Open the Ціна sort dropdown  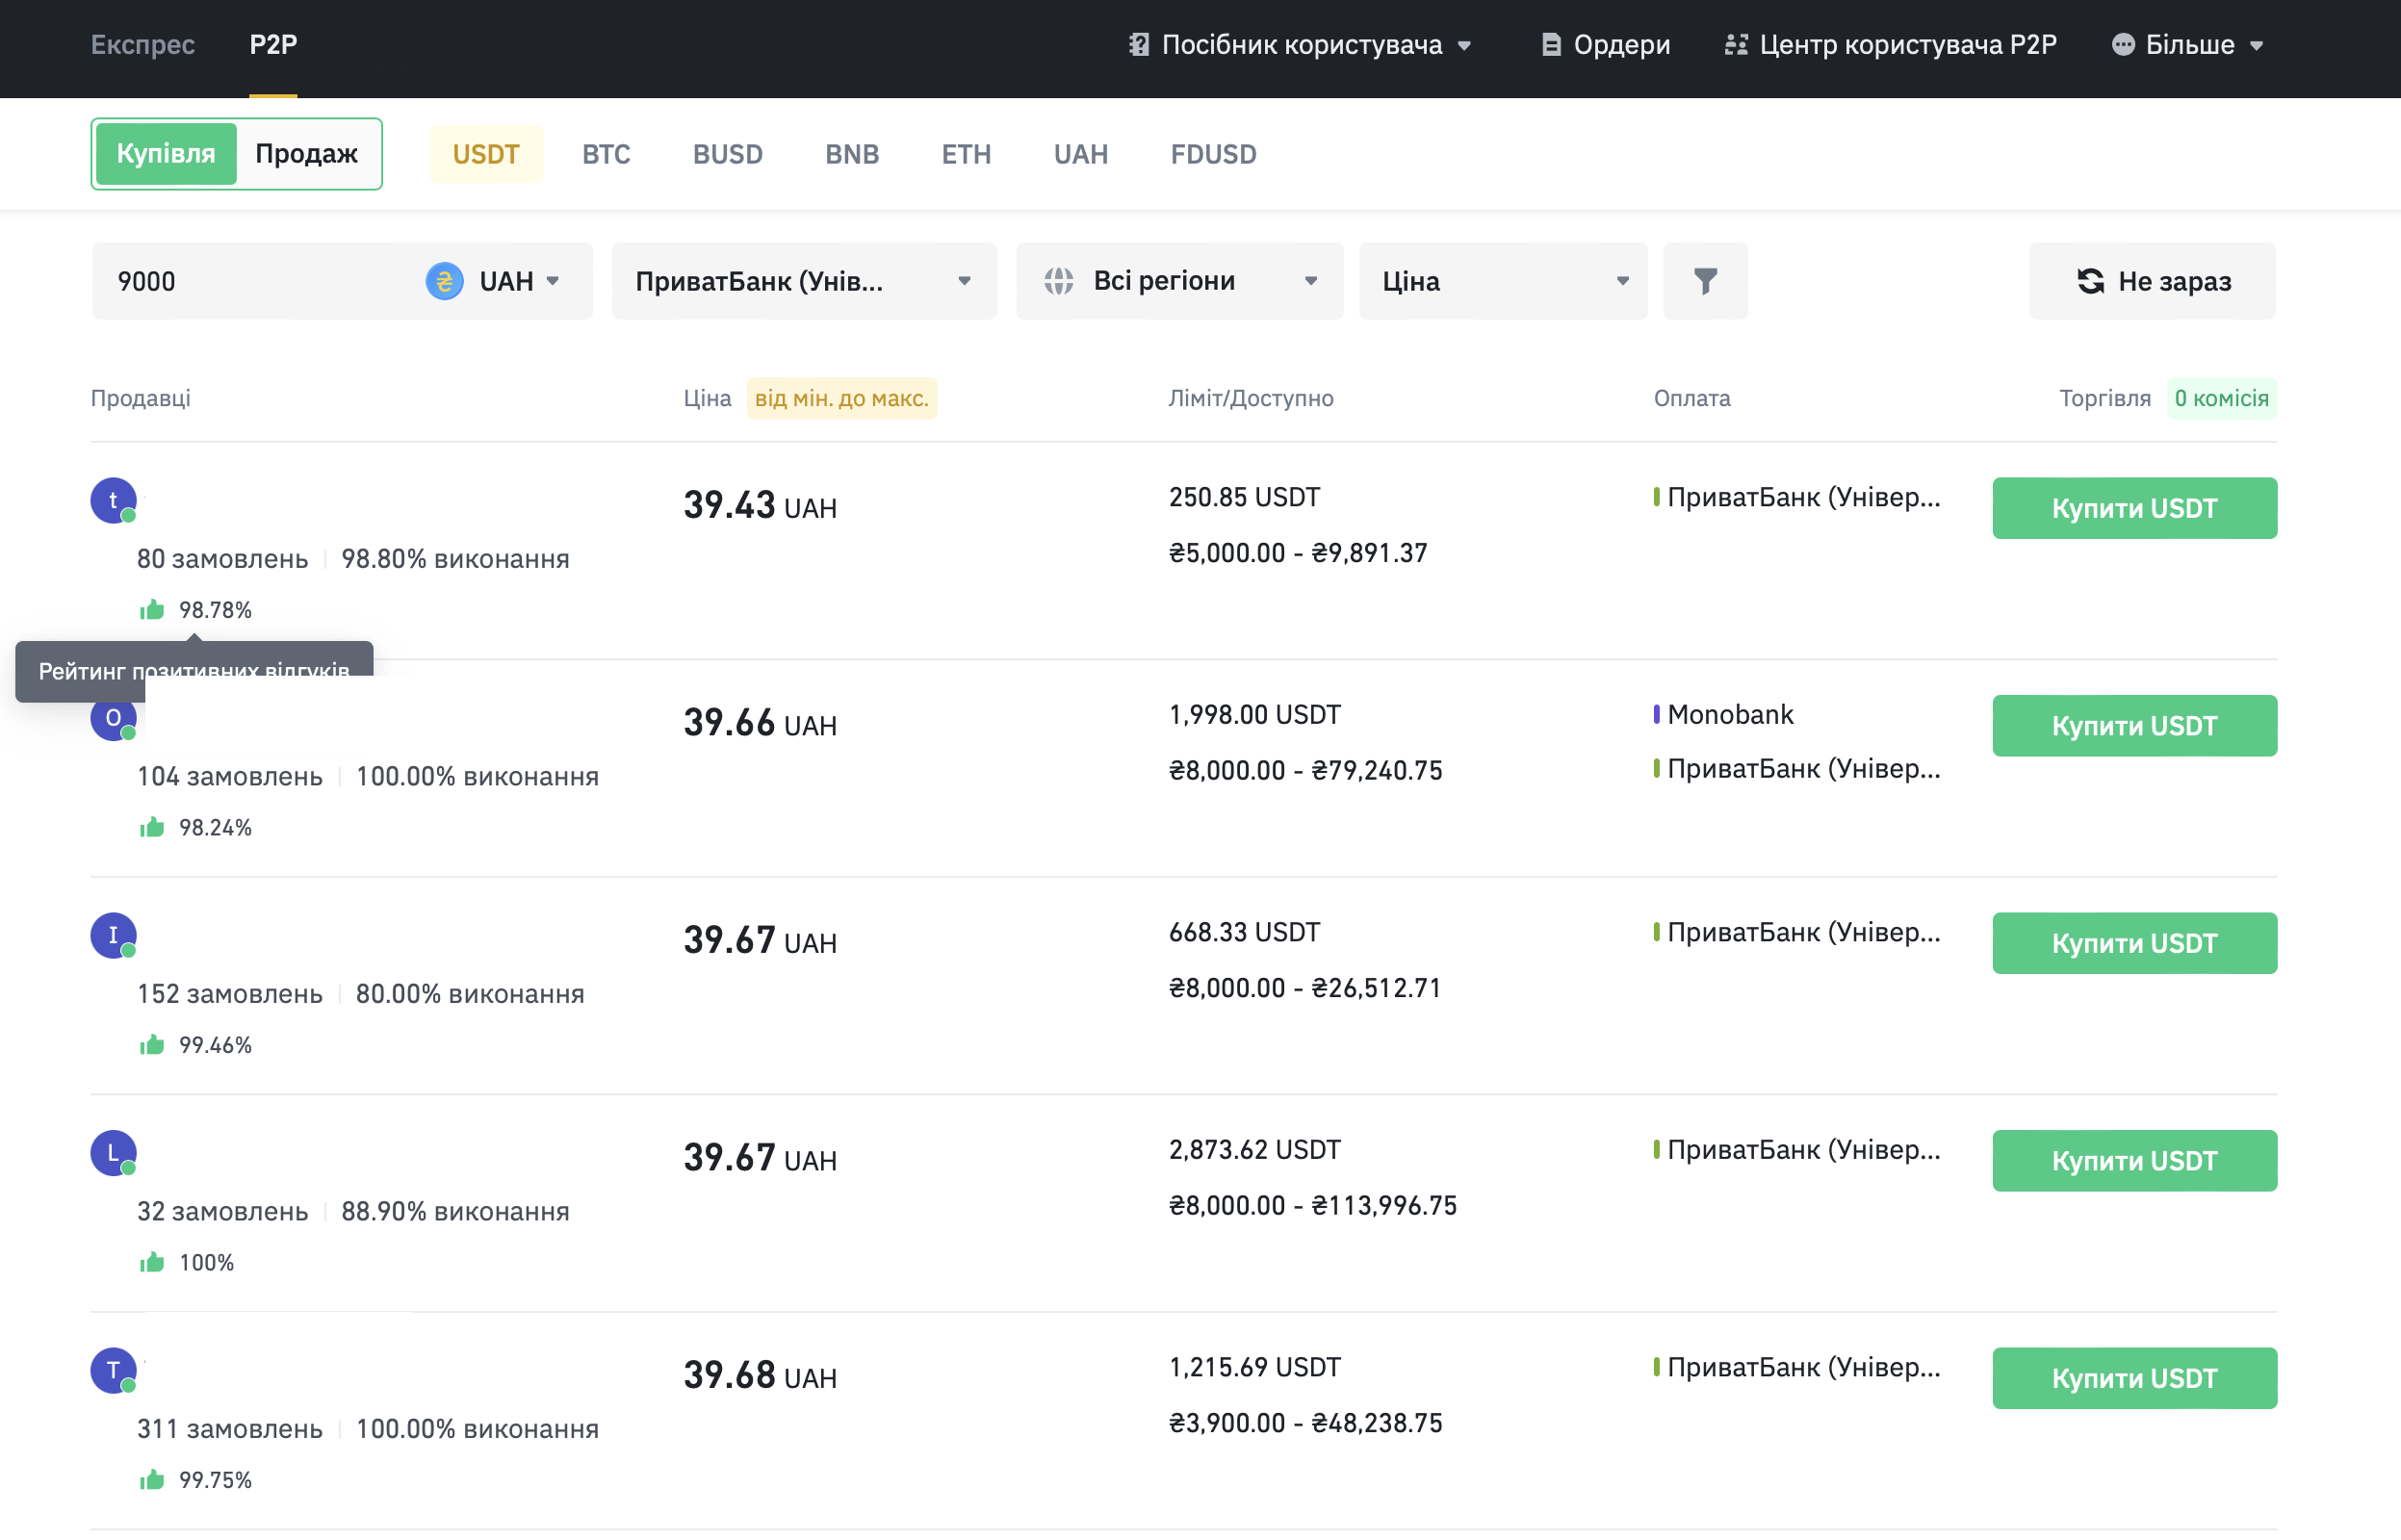(x=1502, y=281)
